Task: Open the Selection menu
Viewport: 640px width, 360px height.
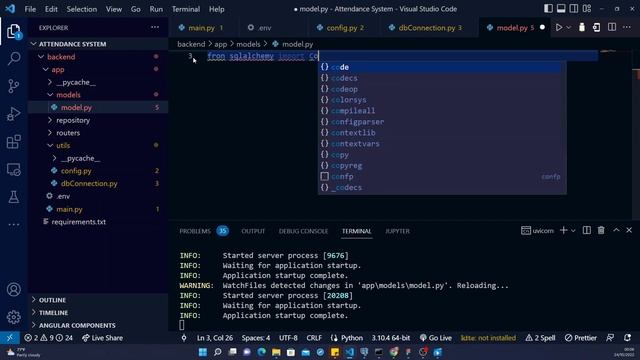Action: click(x=82, y=9)
